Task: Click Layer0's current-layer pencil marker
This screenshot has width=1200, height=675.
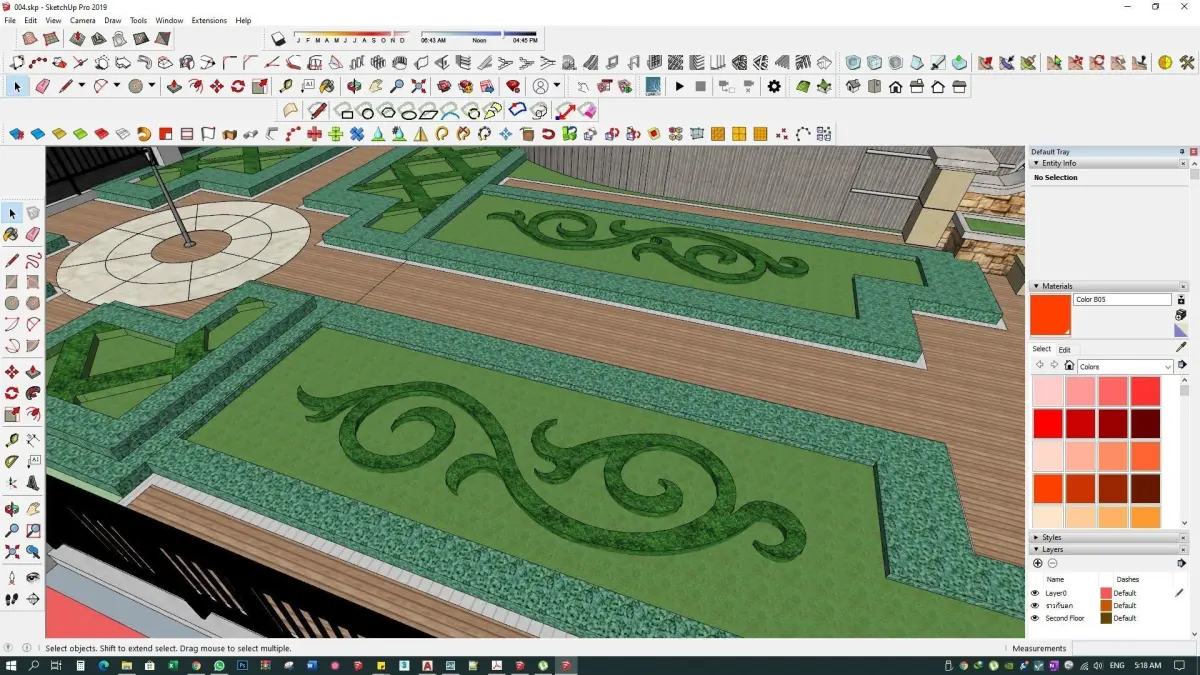Action: click(x=1179, y=593)
